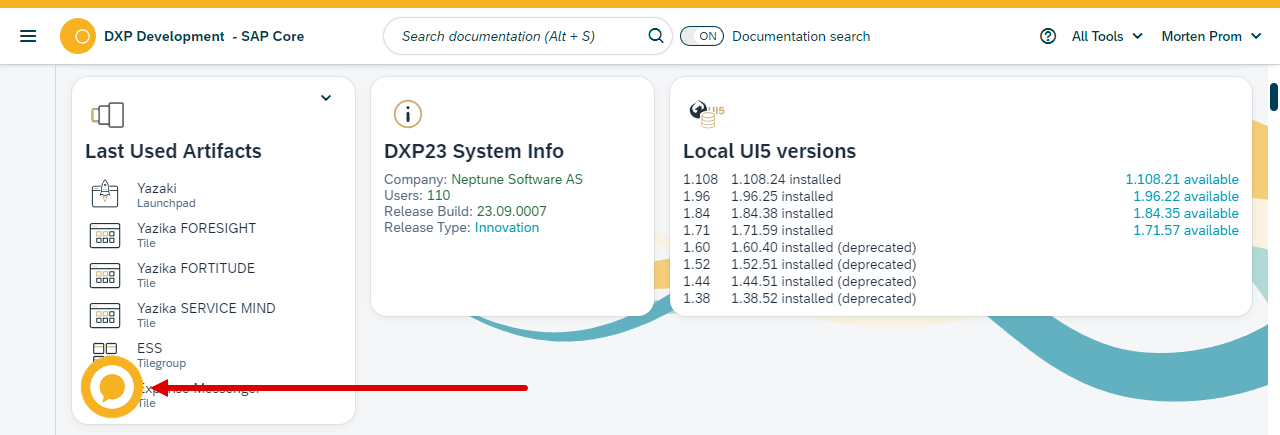This screenshot has width=1280, height=435.
Task: Click the Yazika FORESIGHT tile icon
Action: (105, 235)
